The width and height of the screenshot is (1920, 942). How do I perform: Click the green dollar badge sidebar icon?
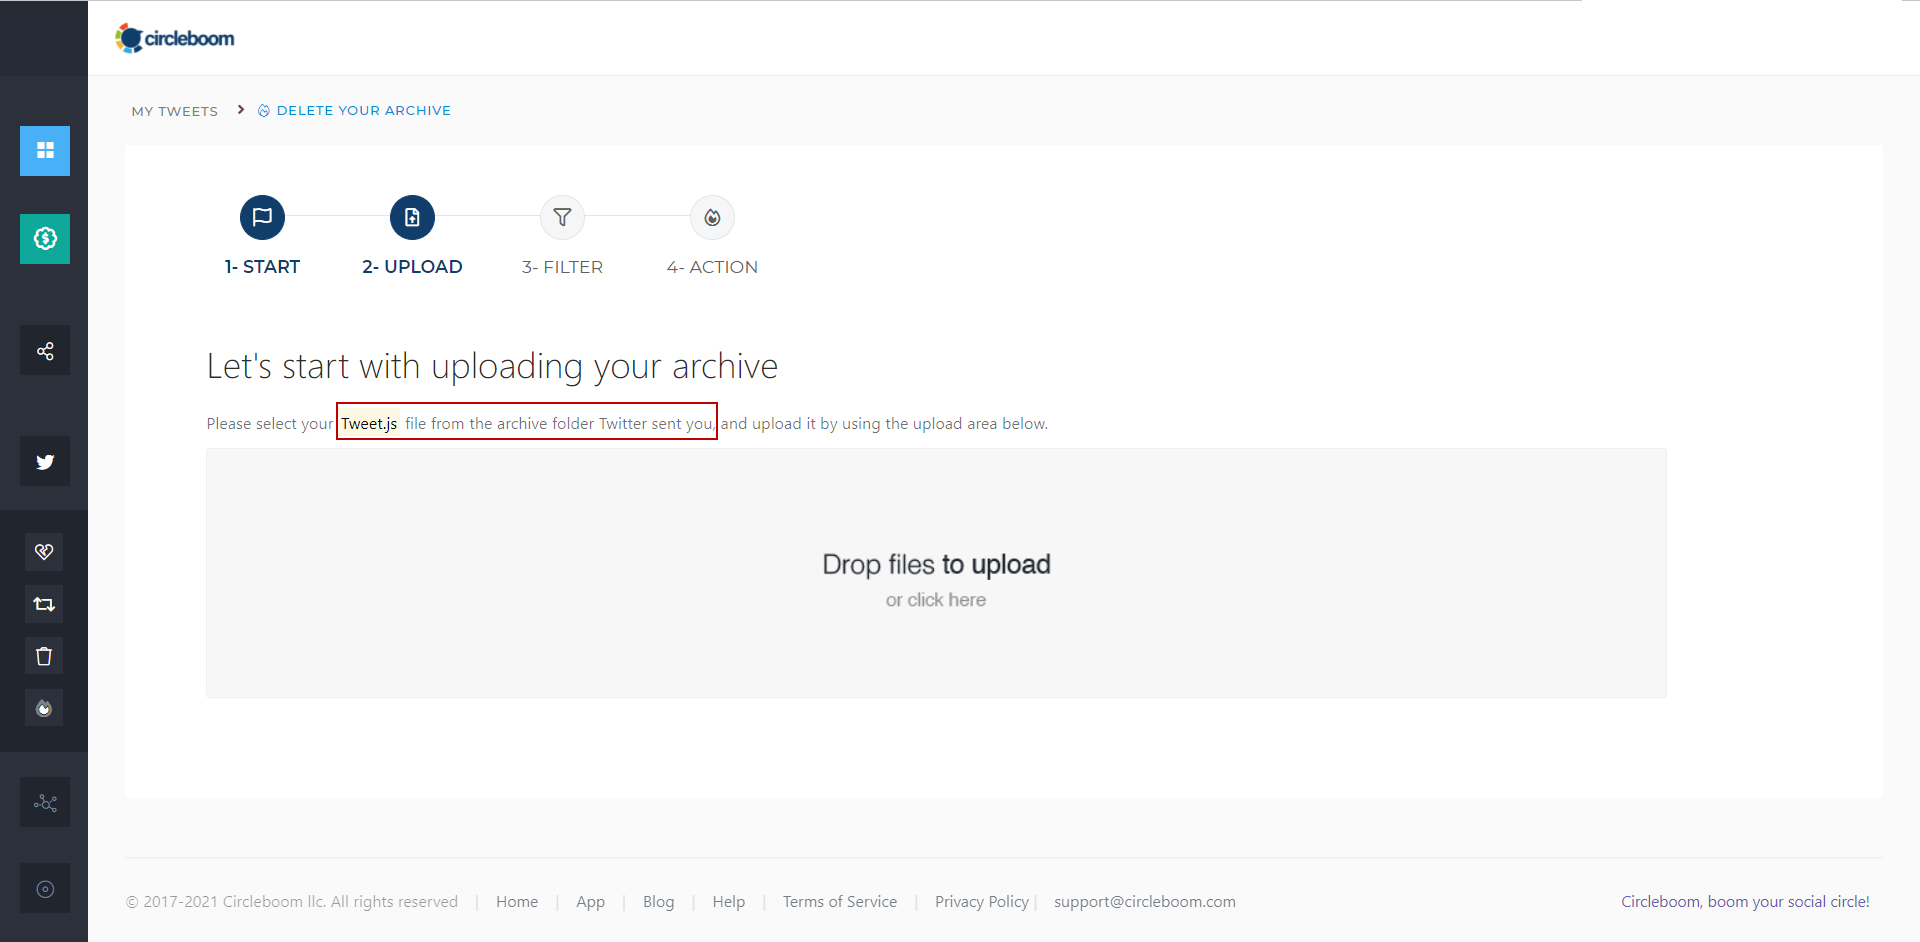click(x=45, y=239)
